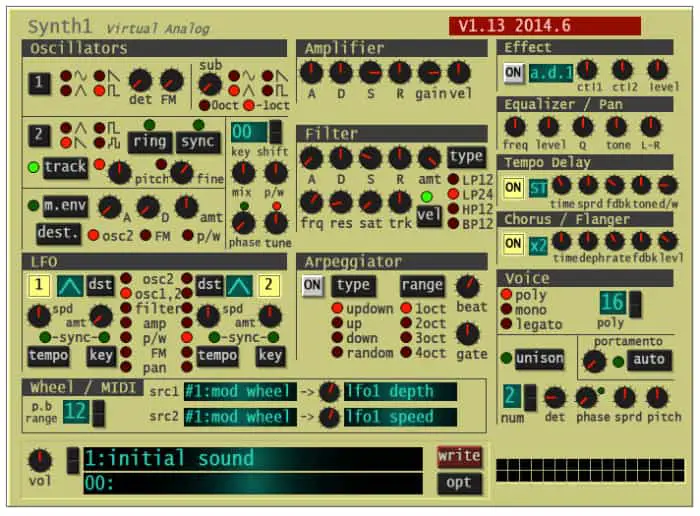Select oscillator 2 triangle waveform LED
The height and width of the screenshot is (516, 700).
[x=66, y=128]
